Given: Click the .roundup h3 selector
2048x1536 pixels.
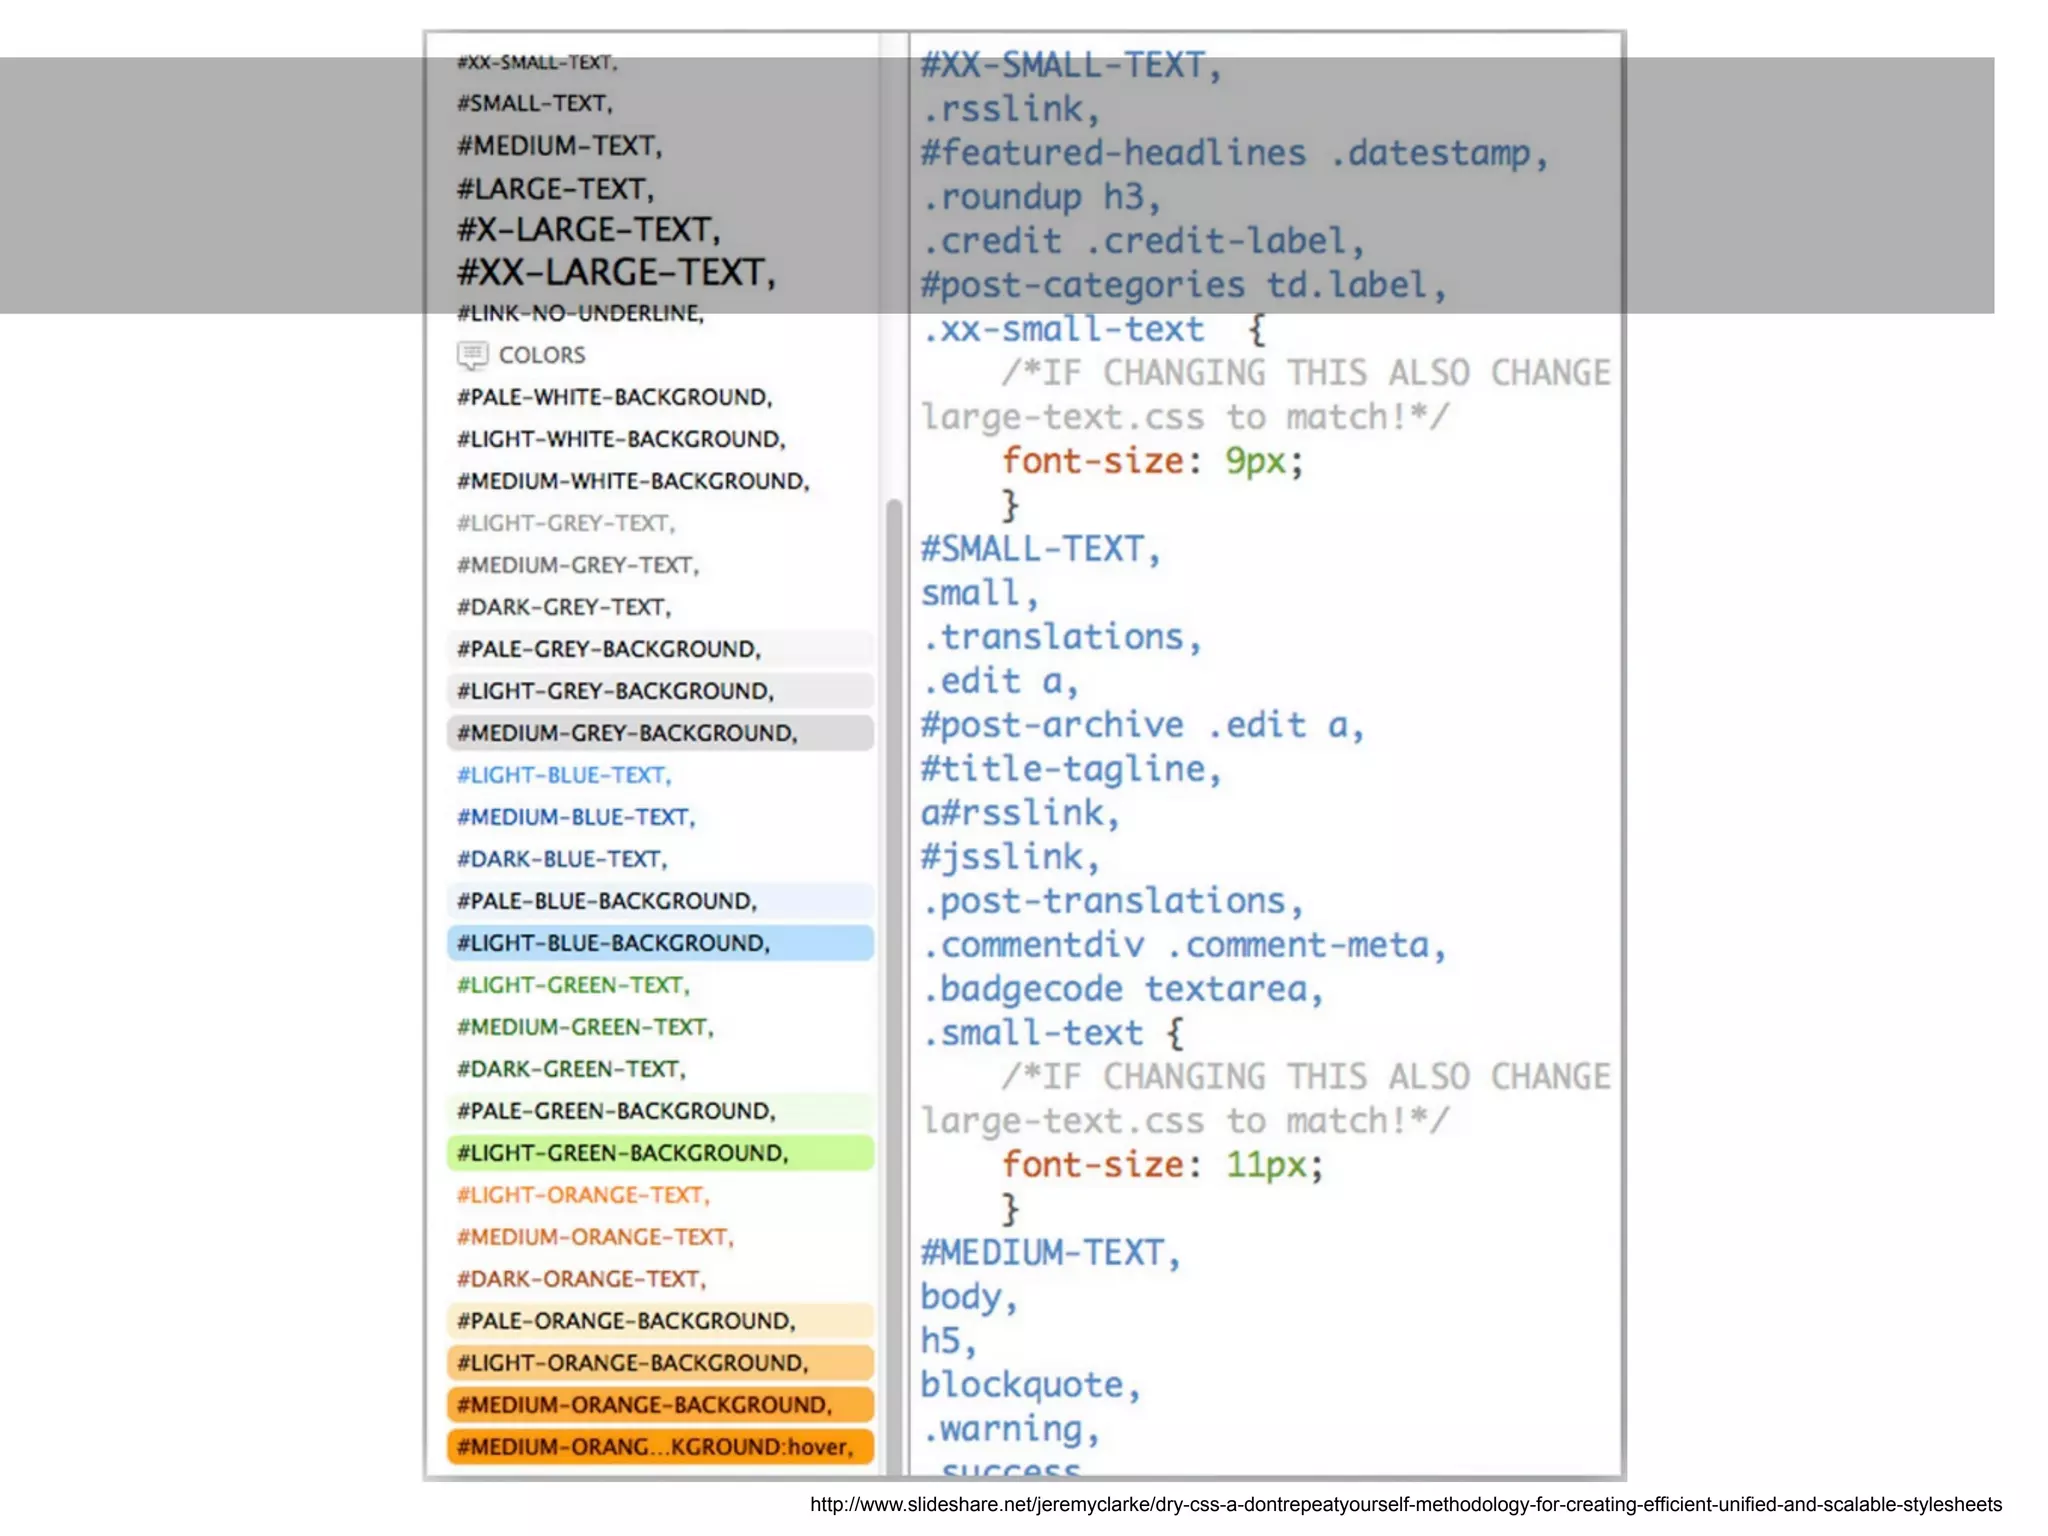Looking at the screenshot, I should 1041,197.
